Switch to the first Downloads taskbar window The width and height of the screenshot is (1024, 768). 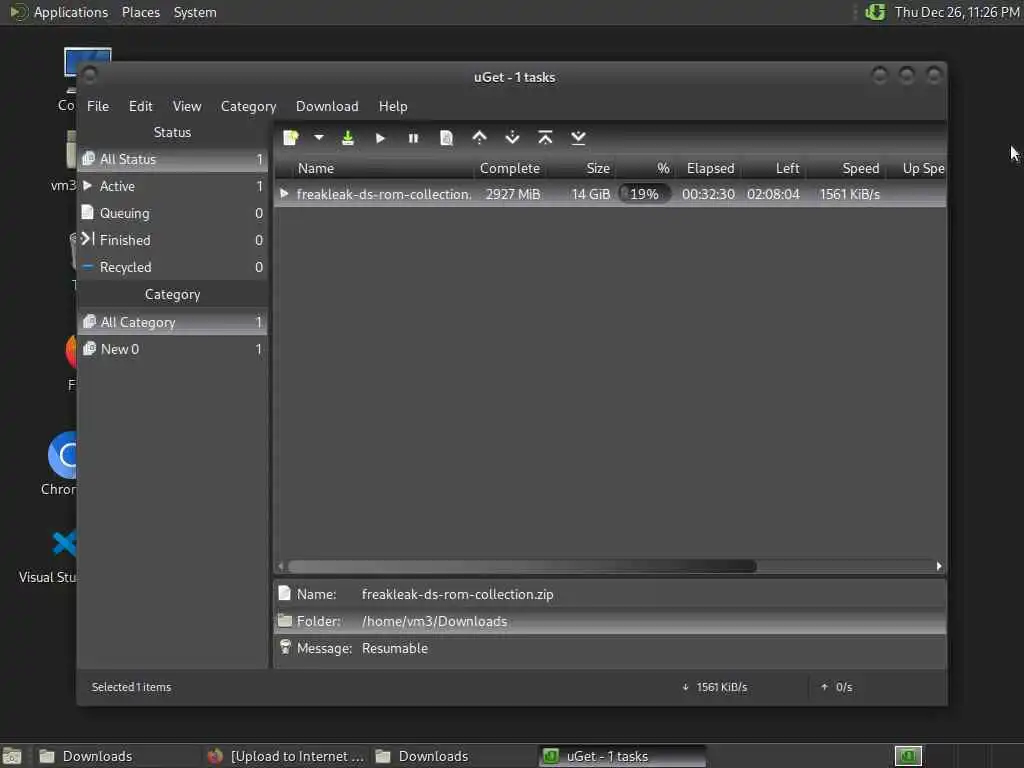pyautogui.click(x=116, y=756)
